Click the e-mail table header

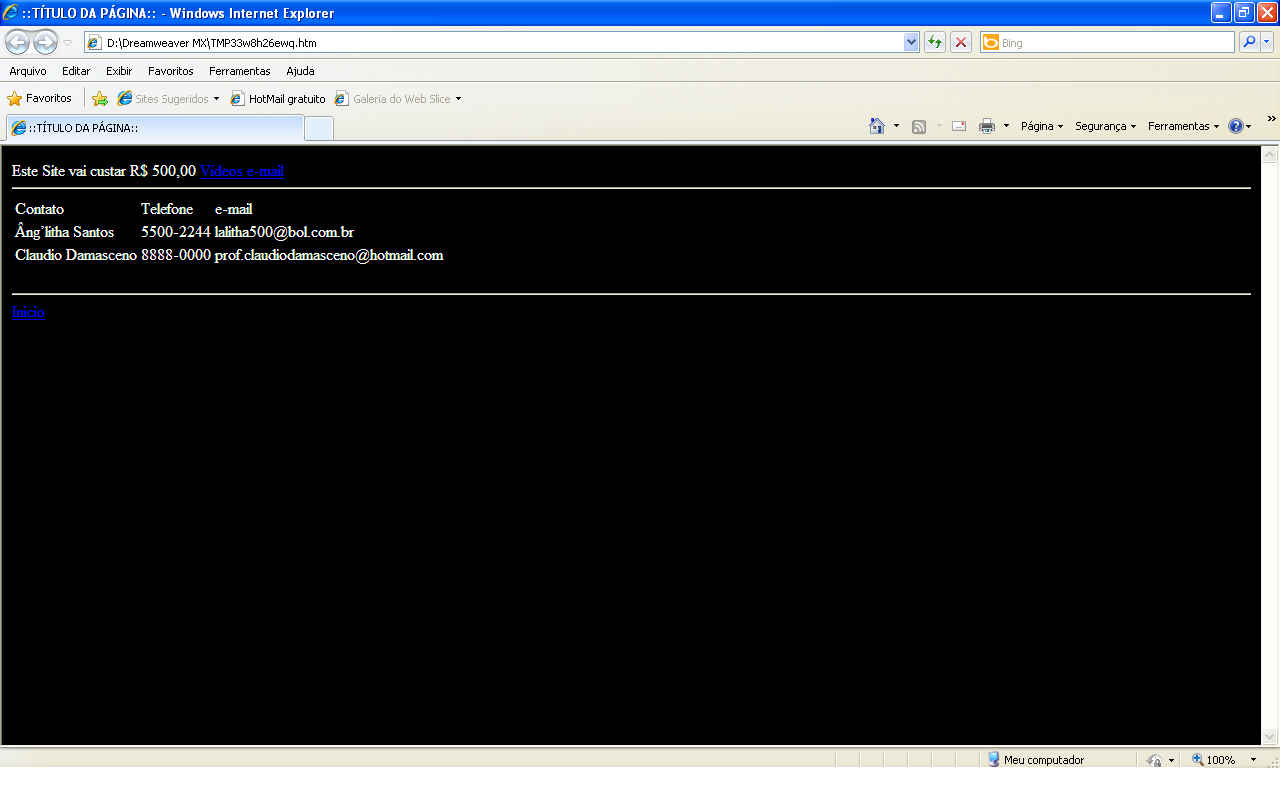click(x=234, y=209)
